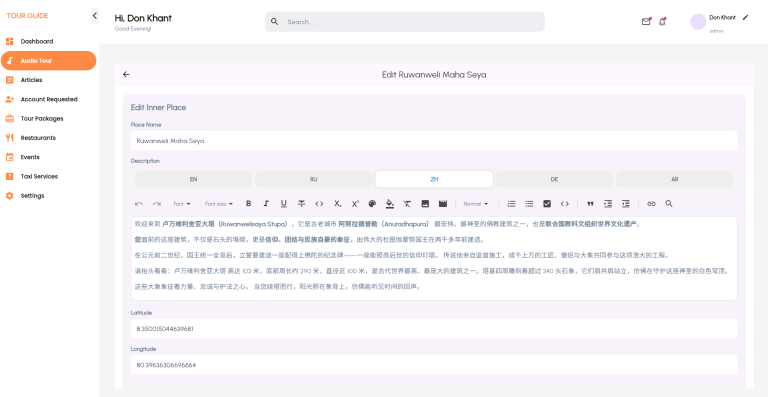Screen dimensions: 768x397
Task: Undo the last edit in editor
Action: [139, 204]
